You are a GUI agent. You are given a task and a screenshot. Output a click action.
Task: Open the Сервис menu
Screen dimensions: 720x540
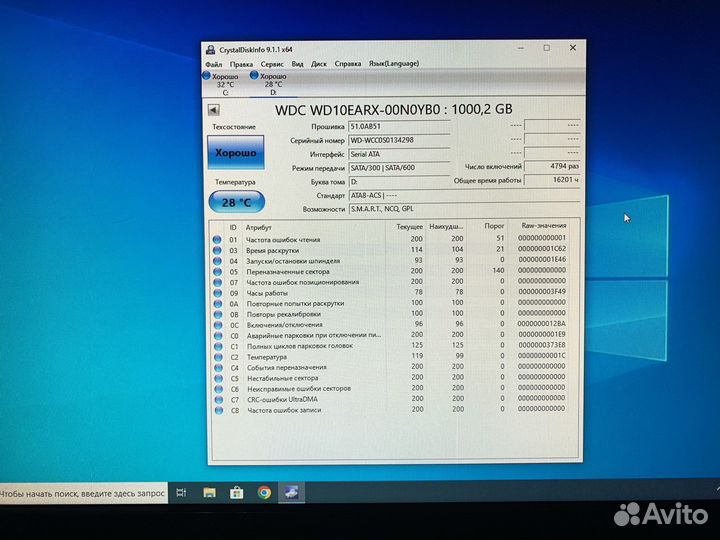click(x=272, y=64)
